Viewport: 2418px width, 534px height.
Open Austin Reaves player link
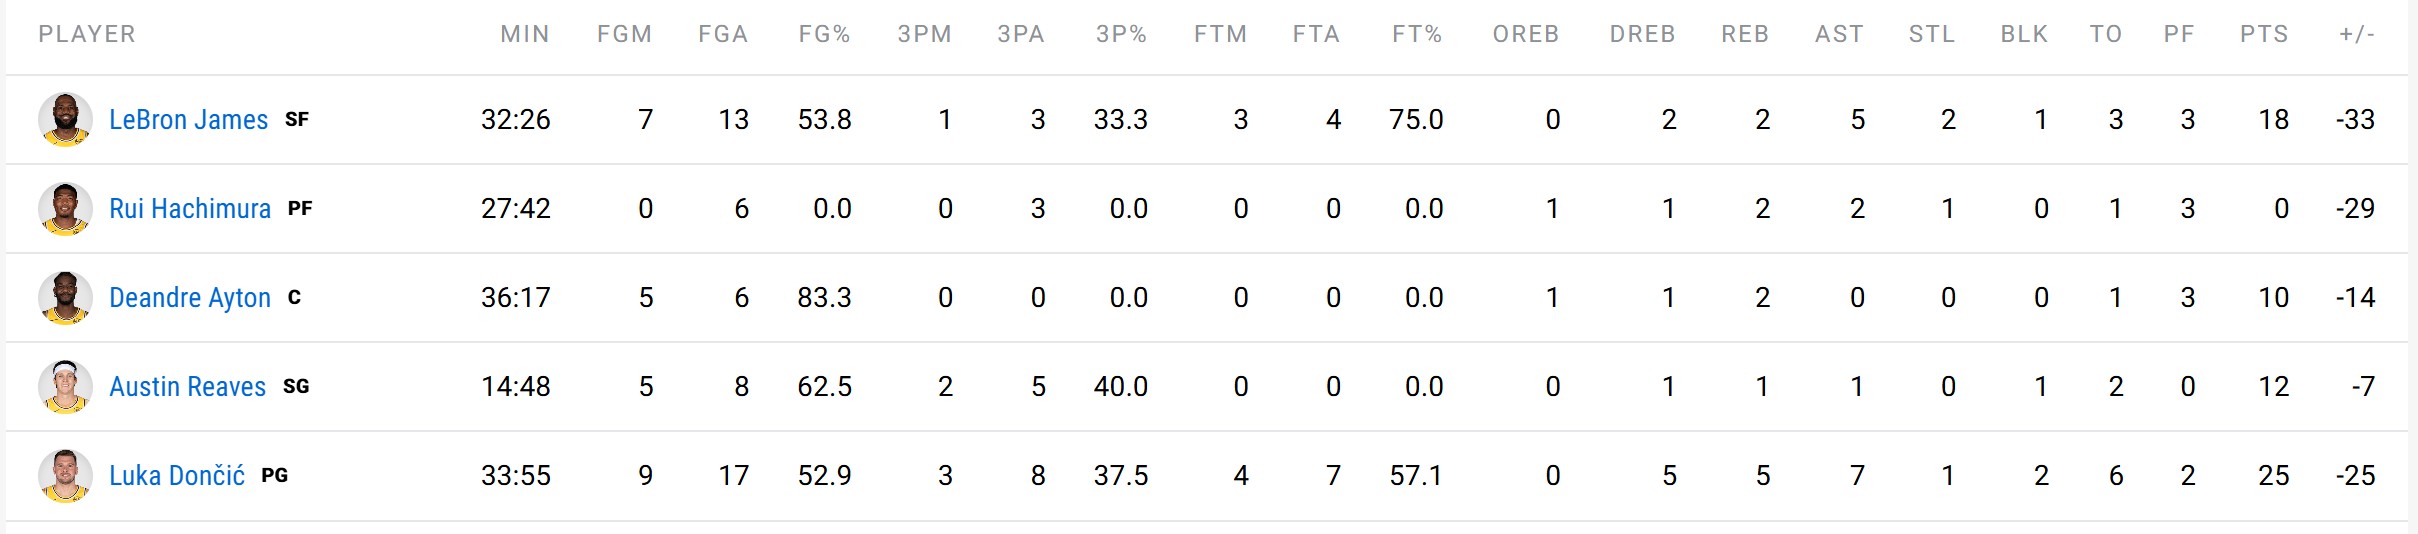(187, 387)
